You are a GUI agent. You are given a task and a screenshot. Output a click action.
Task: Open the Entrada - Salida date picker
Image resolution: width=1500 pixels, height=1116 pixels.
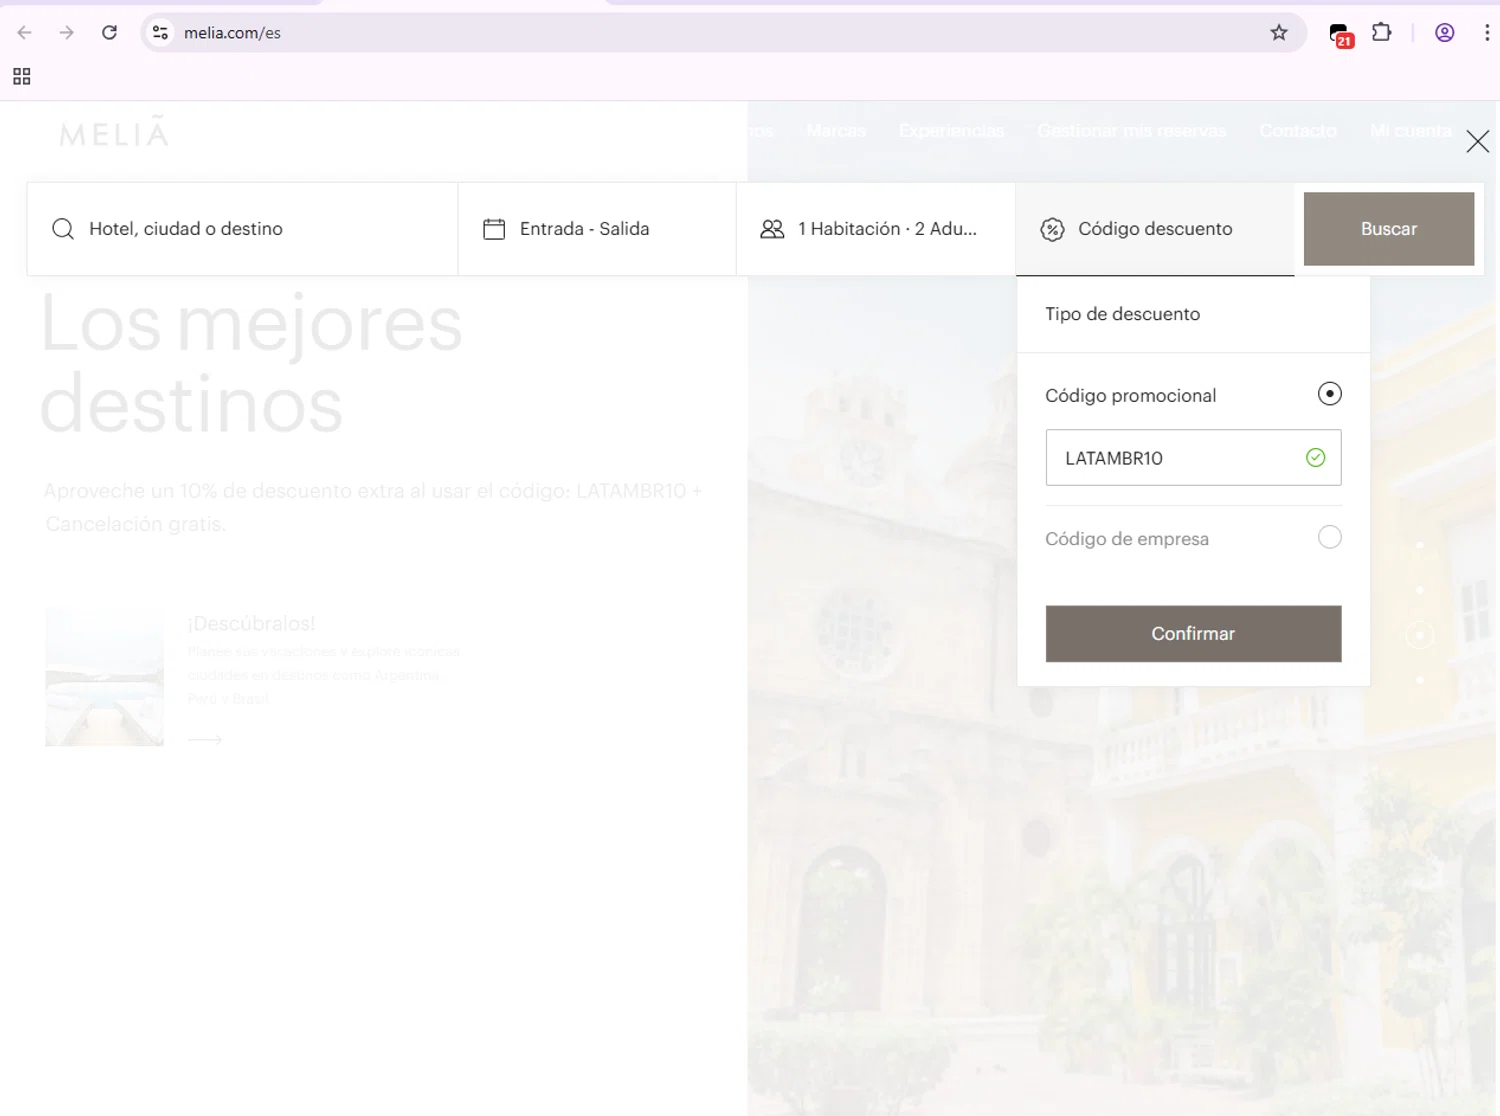tap(597, 229)
